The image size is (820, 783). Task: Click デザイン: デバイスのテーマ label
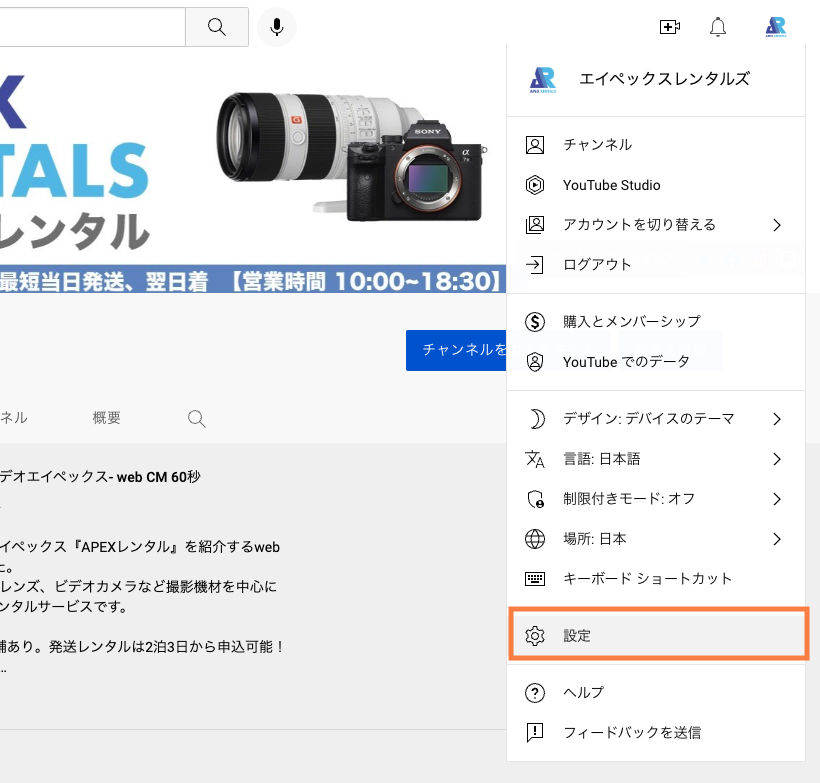pos(648,419)
